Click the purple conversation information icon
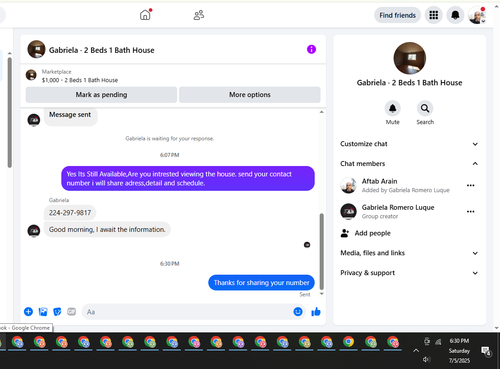The image size is (500, 369). coord(311,49)
